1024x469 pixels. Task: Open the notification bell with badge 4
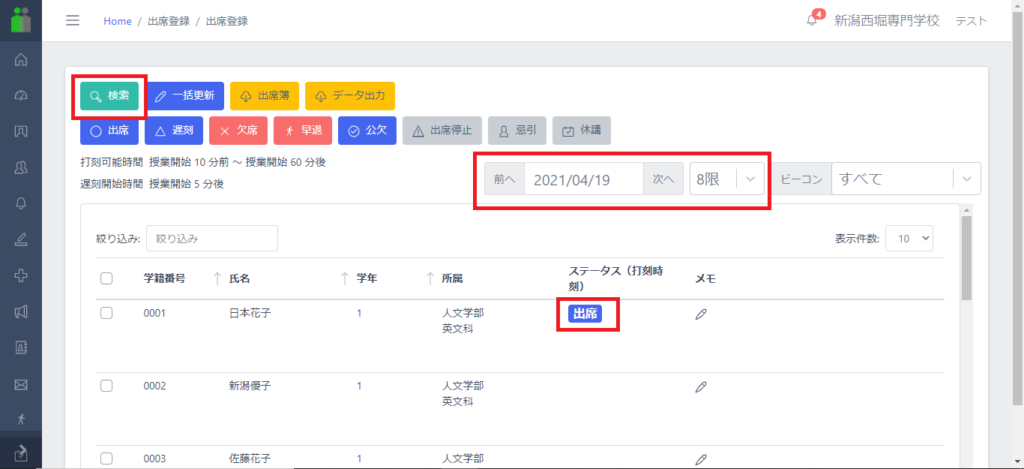pyautogui.click(x=812, y=19)
